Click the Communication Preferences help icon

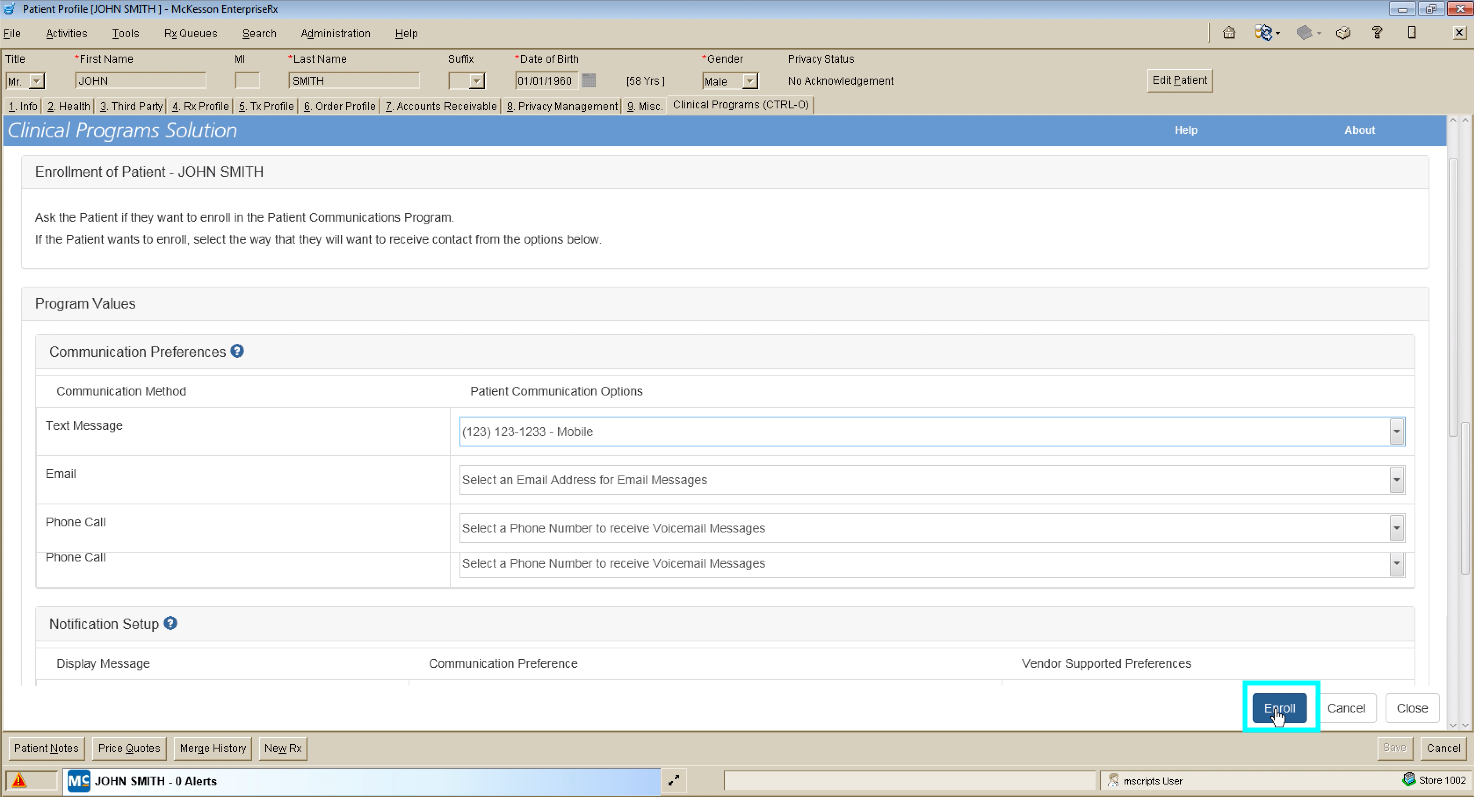click(237, 351)
